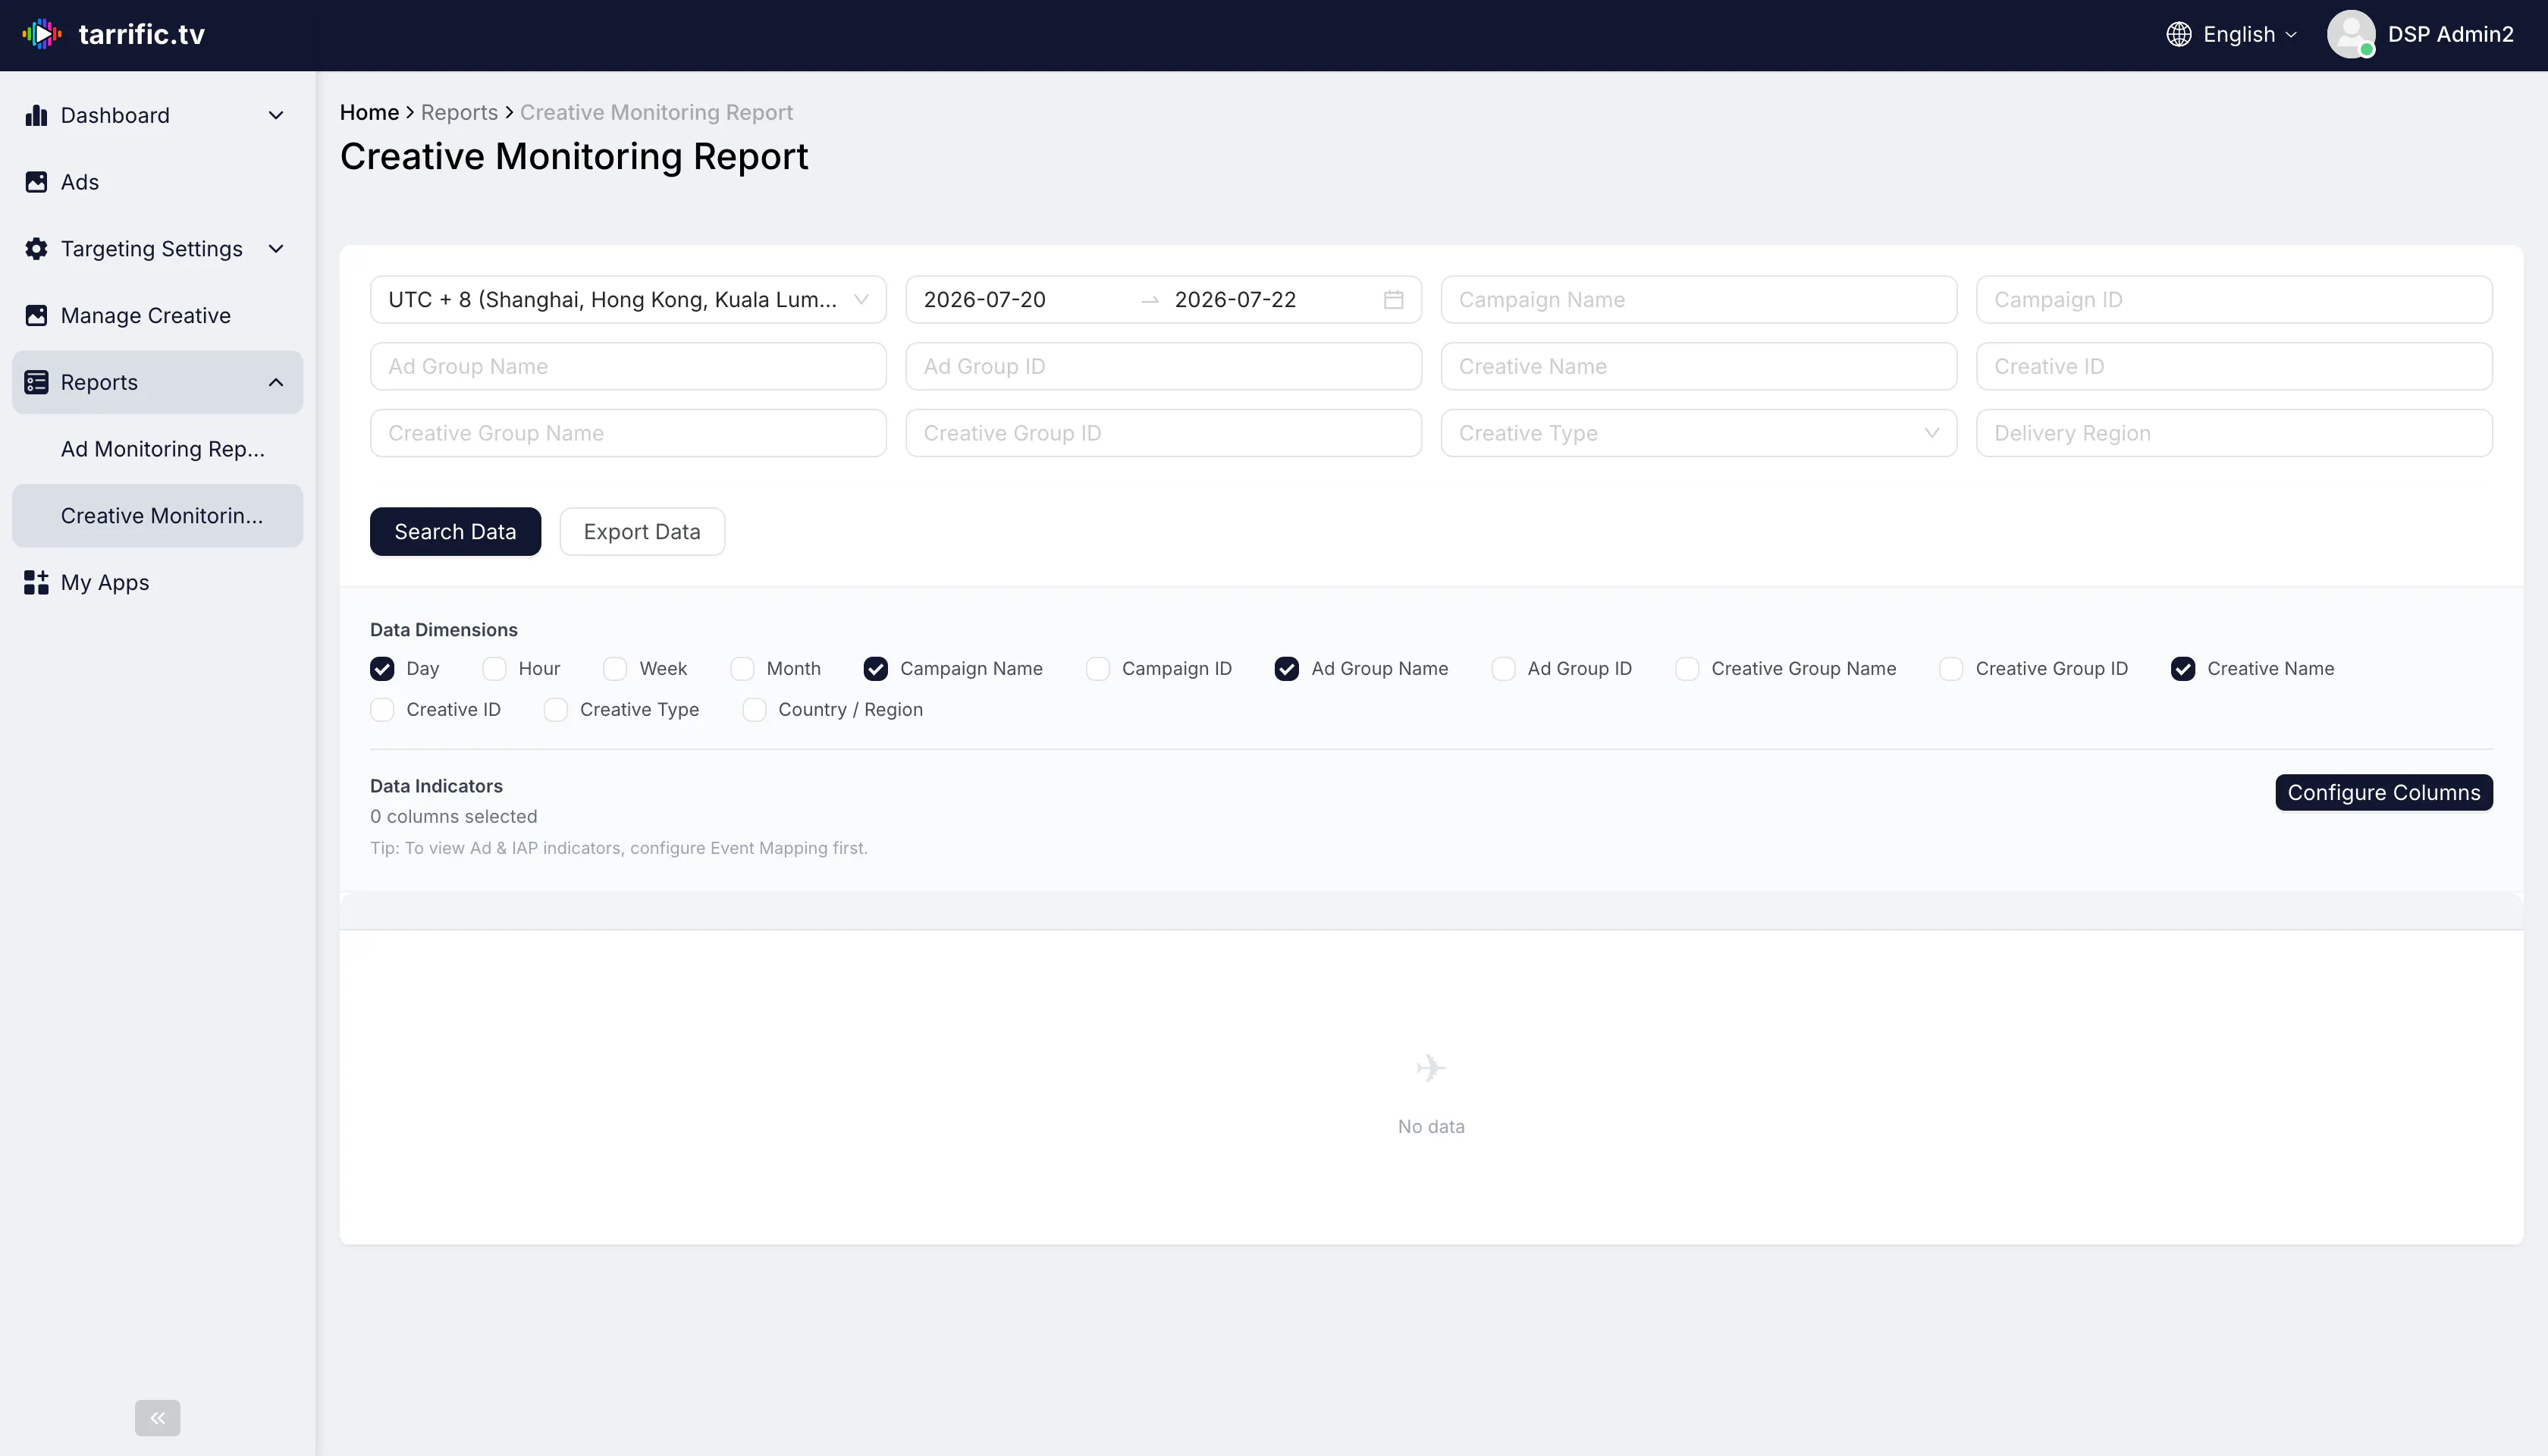The image size is (2548, 1456).
Task: Enable the Week dimension checkbox
Action: (615, 668)
